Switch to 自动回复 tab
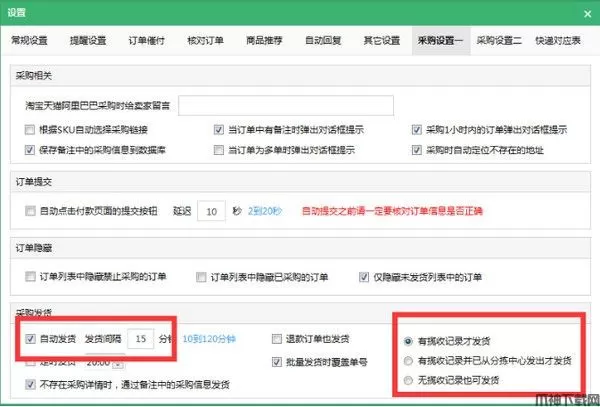Image resolution: width=600 pixels, height=407 pixels. pyautogui.click(x=323, y=40)
